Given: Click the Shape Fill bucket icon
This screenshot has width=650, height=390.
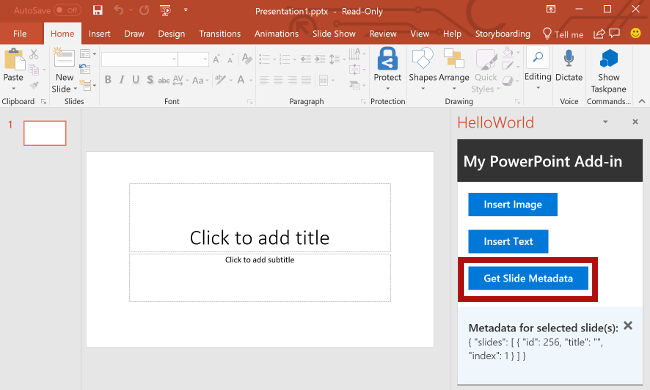Looking at the screenshot, I should pos(507,53).
